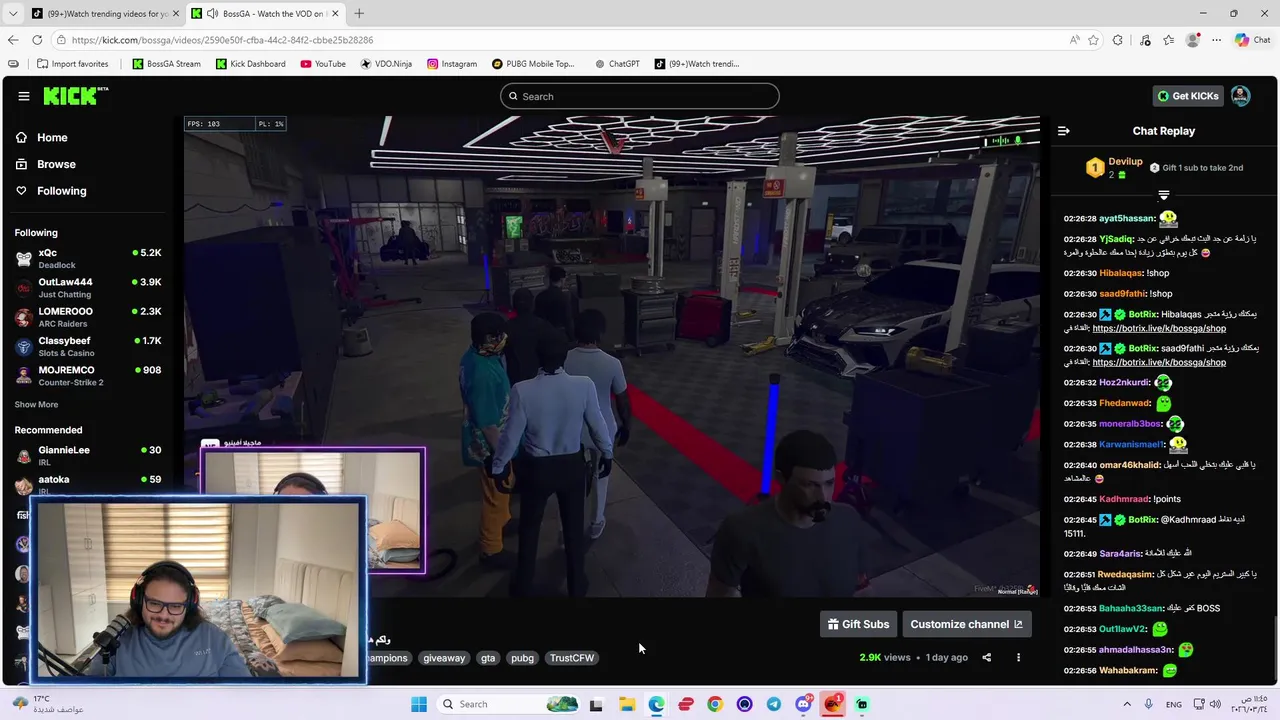
Task: Mute tab via speaker icon on BossGA tab
Action: (x=212, y=14)
